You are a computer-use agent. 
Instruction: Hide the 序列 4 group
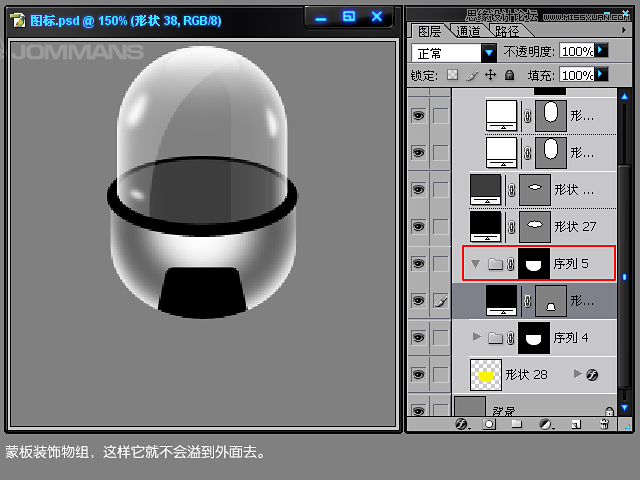click(418, 338)
